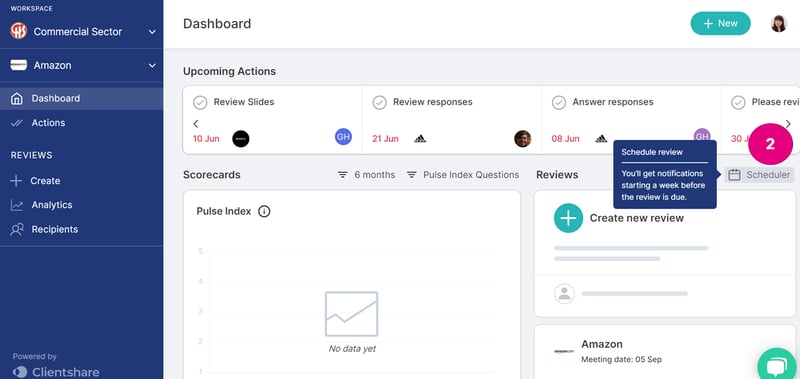Click the Review responses action title
This screenshot has height=379, width=800.
point(433,102)
